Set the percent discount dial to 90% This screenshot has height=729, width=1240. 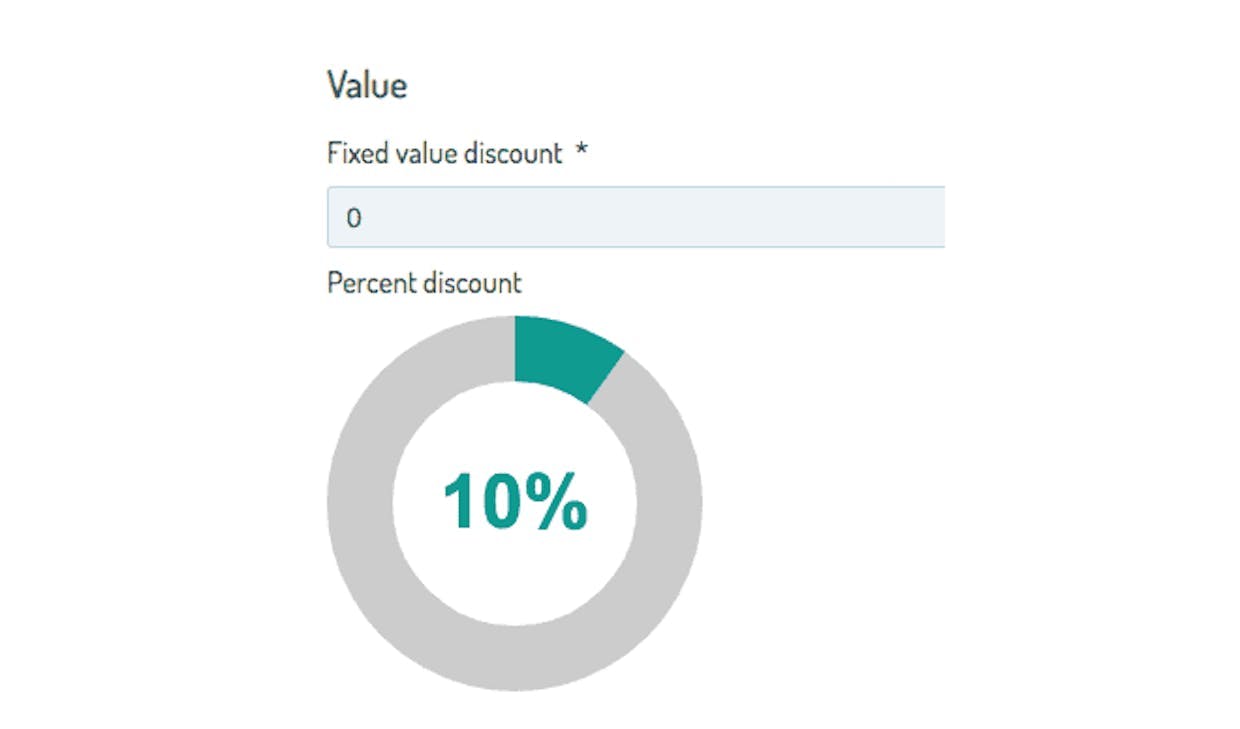(425, 379)
